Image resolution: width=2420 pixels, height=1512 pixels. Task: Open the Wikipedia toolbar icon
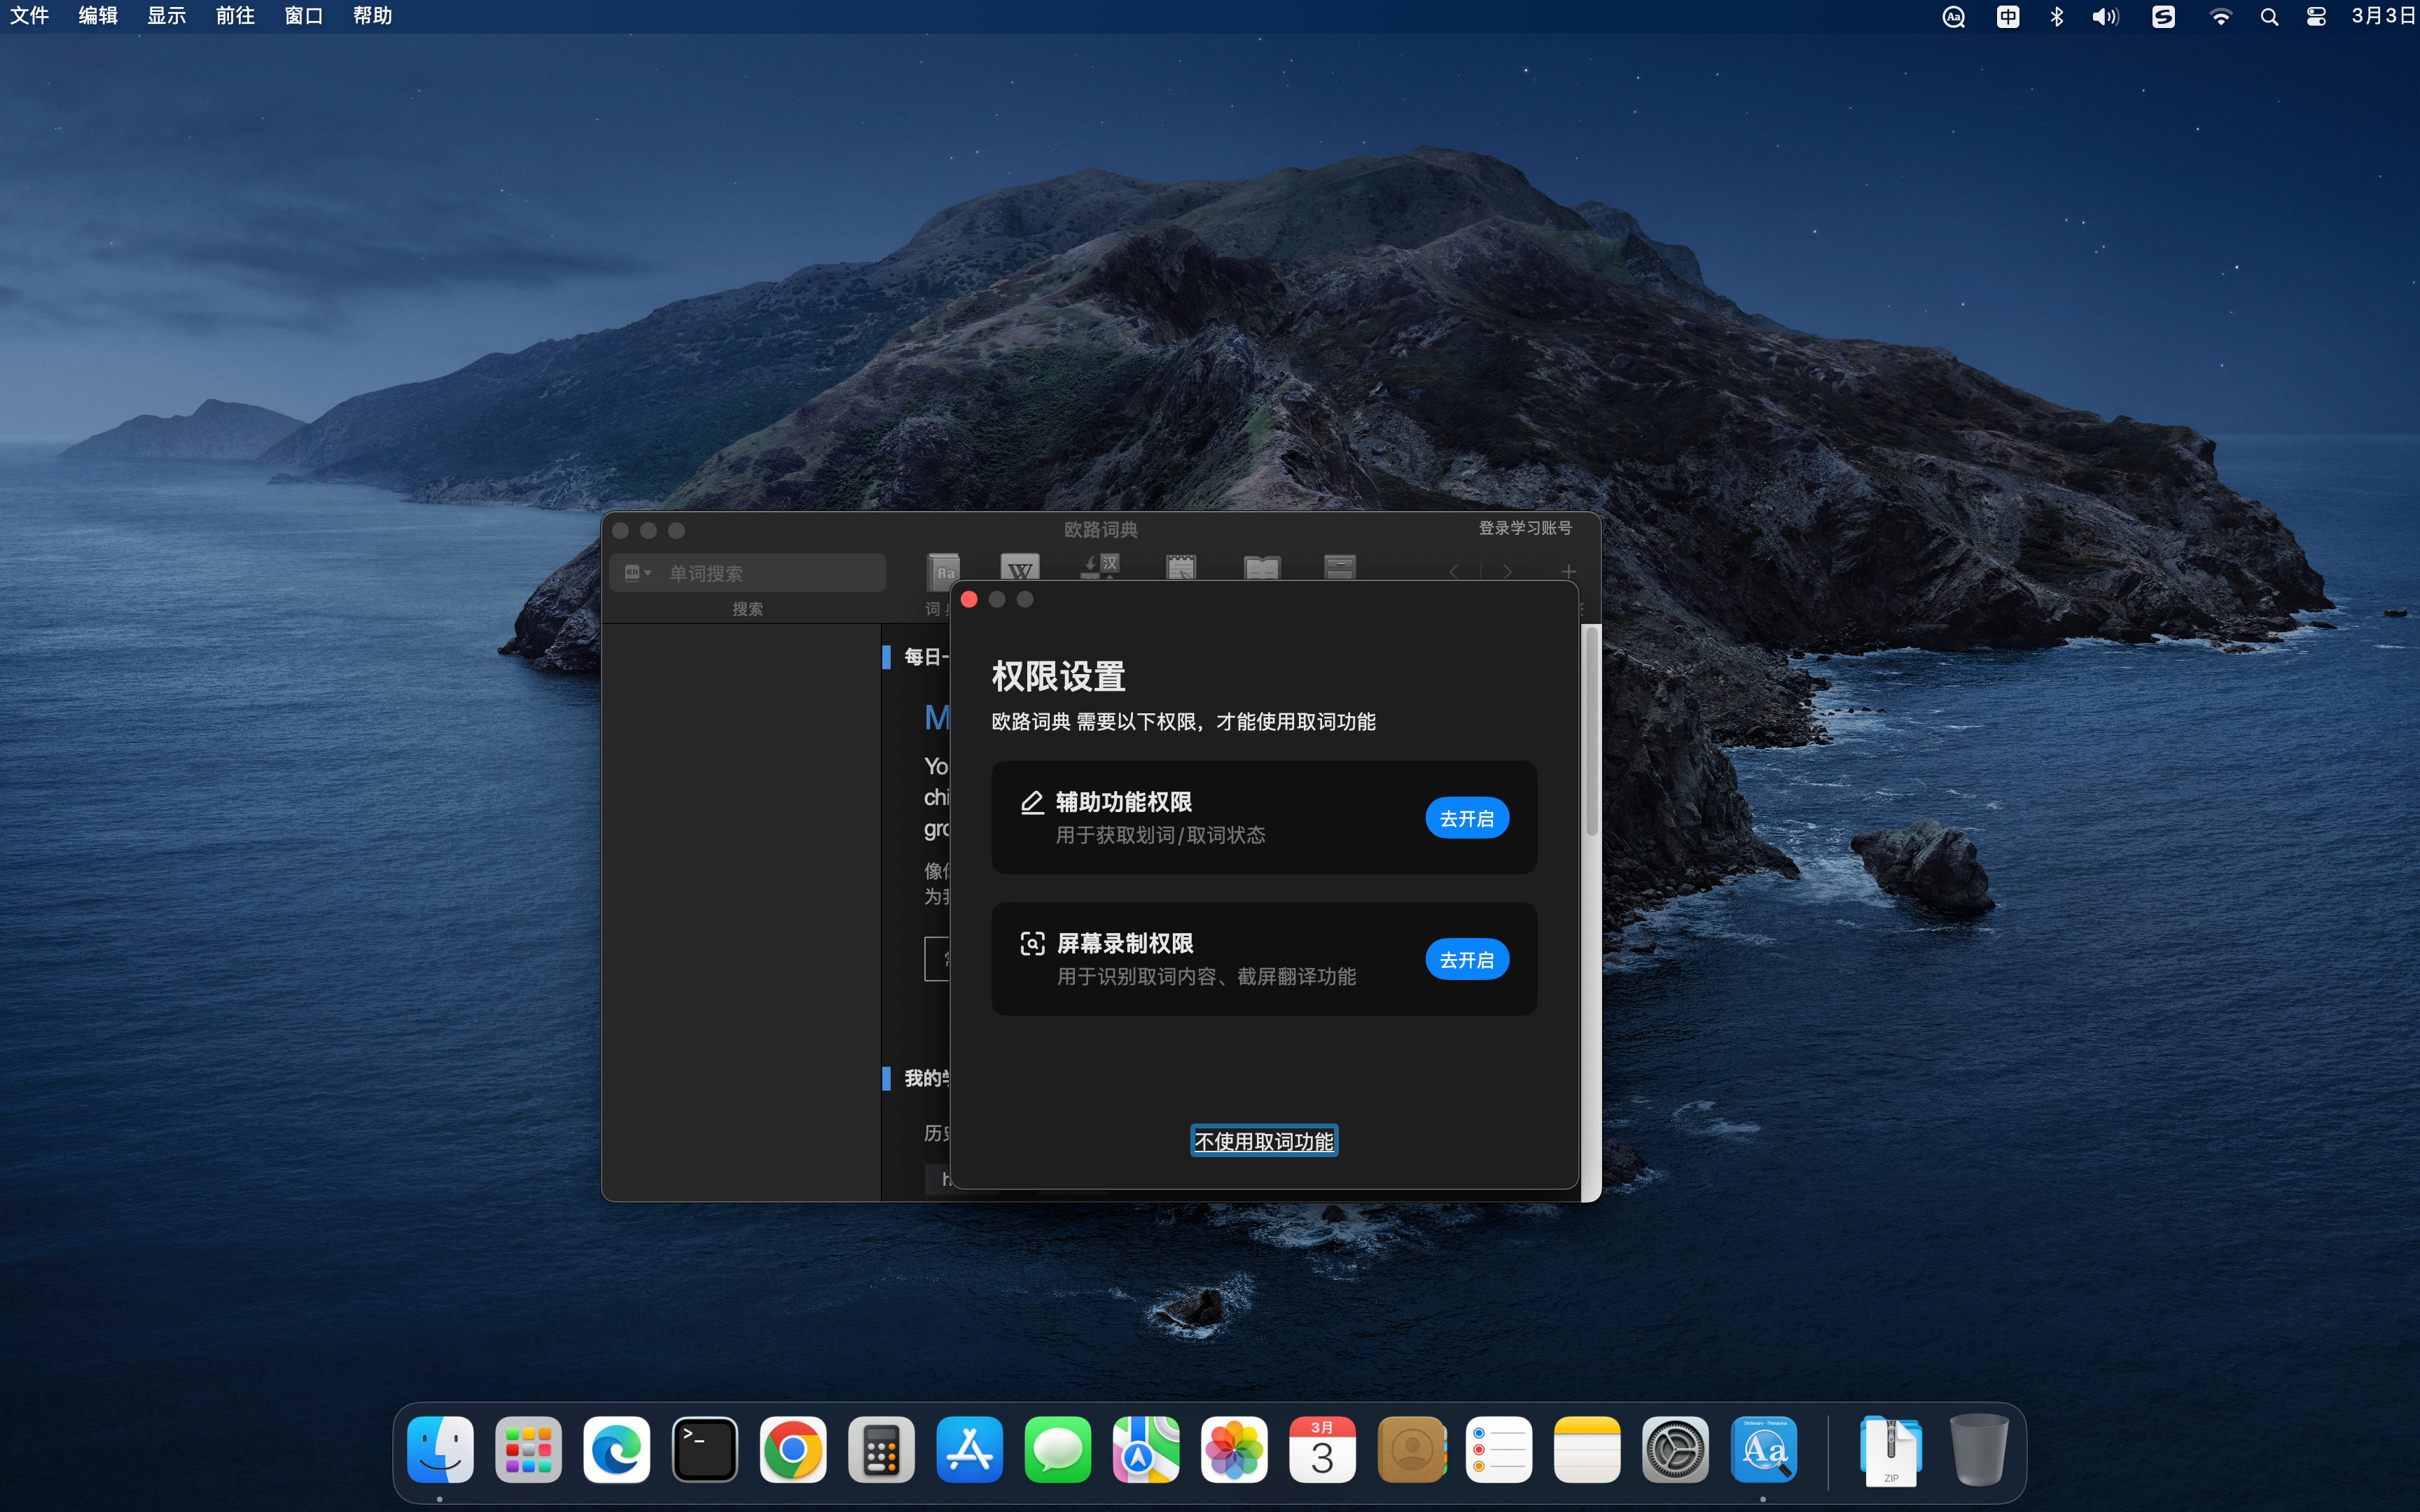coord(1019,568)
